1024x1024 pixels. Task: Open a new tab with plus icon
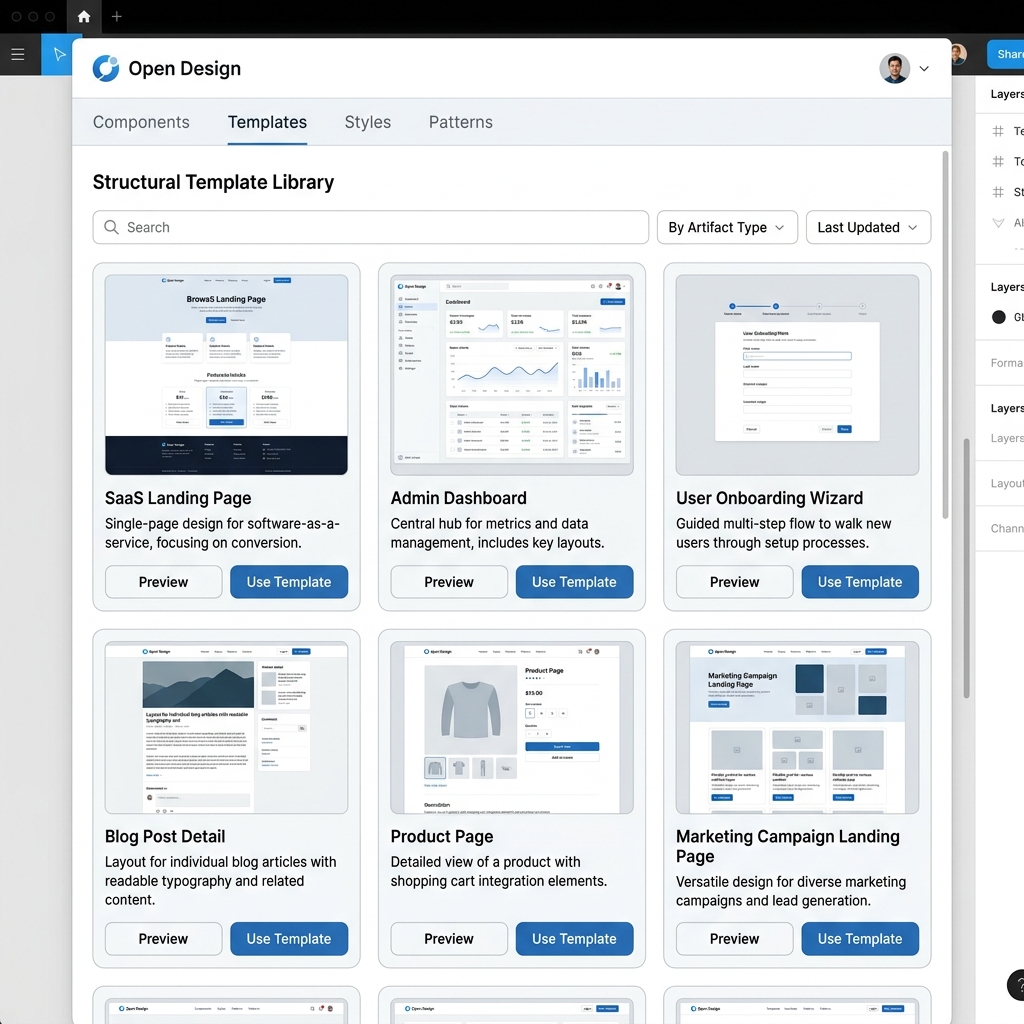(x=116, y=16)
